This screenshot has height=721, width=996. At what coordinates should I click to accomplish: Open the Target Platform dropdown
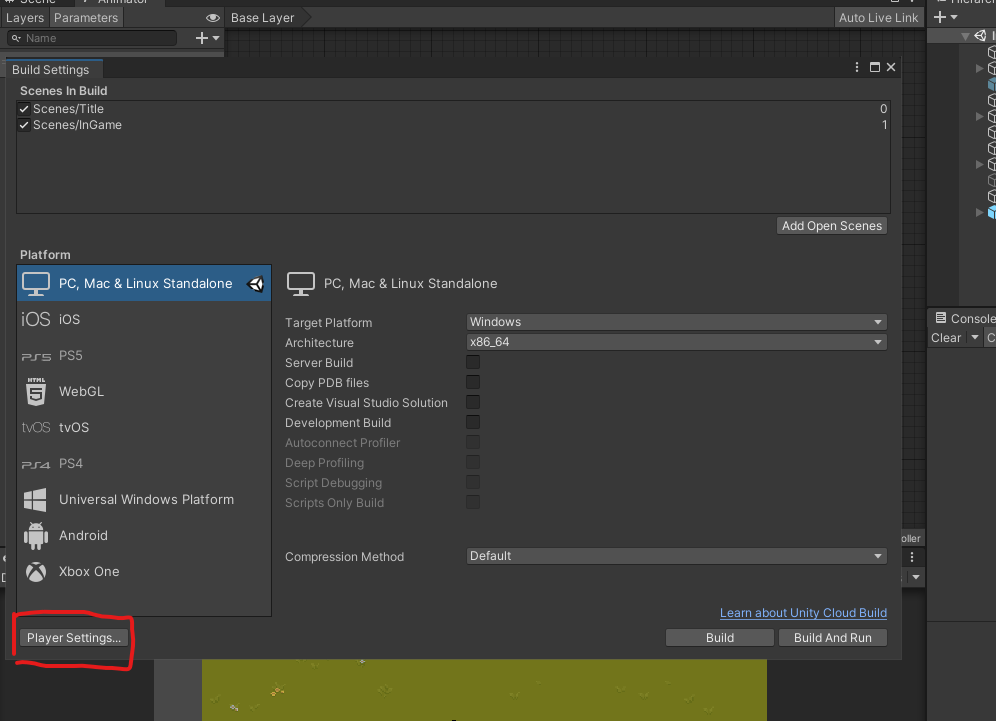click(x=676, y=322)
